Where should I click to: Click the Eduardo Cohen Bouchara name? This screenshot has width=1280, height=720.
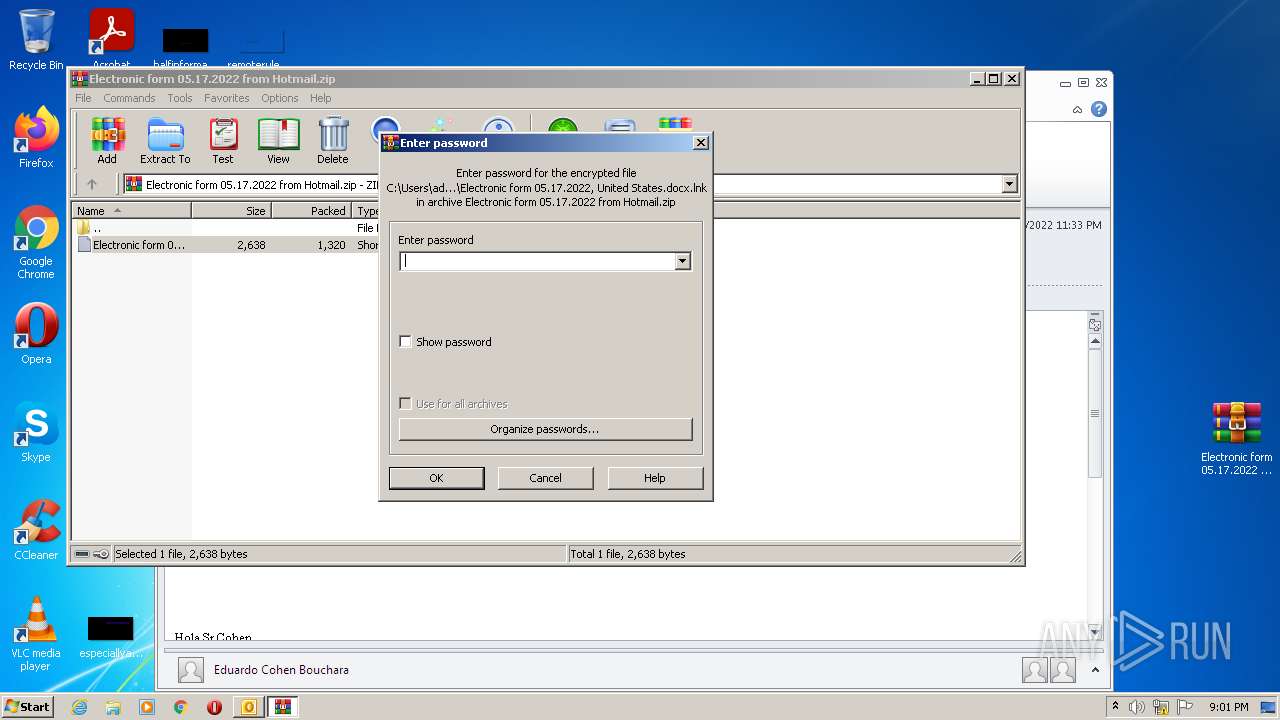[x=281, y=670]
